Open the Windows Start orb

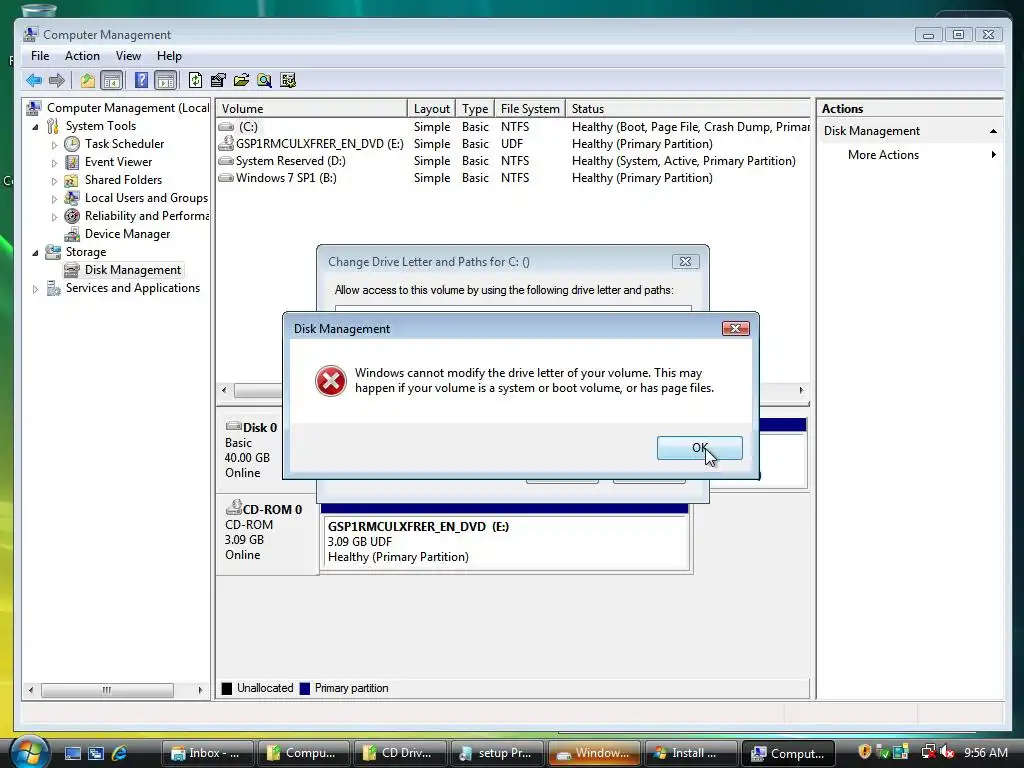[x=30, y=752]
